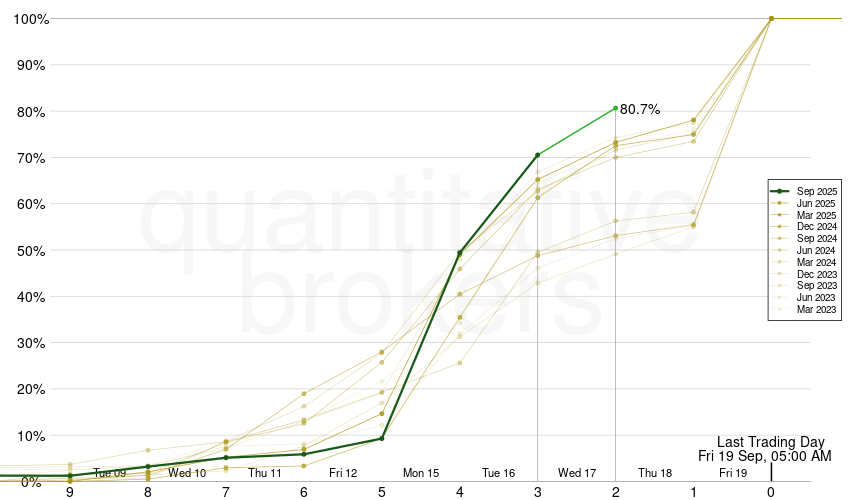The image size is (850, 500).
Task: Hide the Mar 2025 series in legend
Action: (816, 215)
